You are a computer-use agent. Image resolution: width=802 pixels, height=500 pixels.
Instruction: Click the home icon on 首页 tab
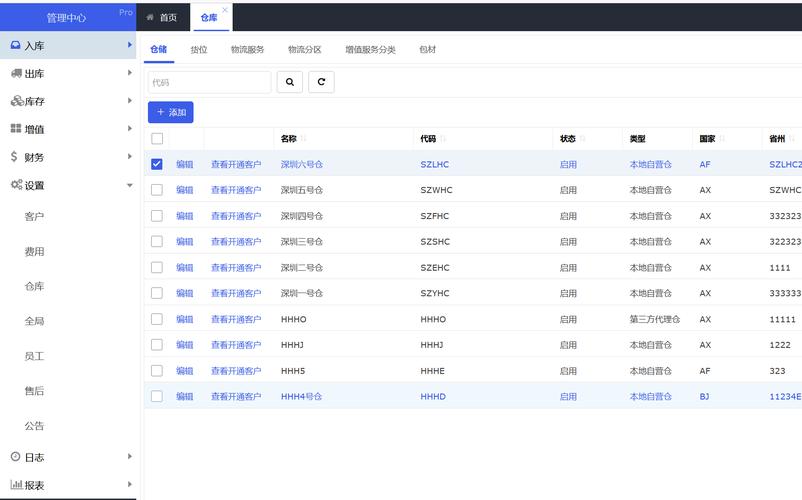click(x=150, y=17)
